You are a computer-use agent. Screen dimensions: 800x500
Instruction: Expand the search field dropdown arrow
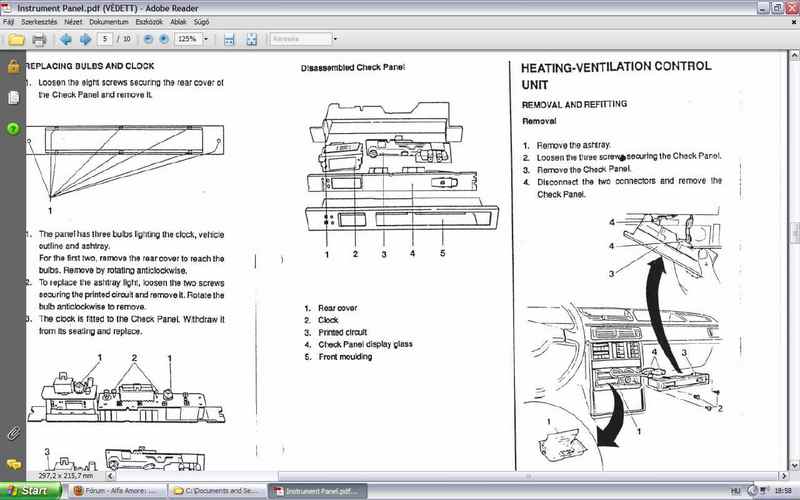335,39
